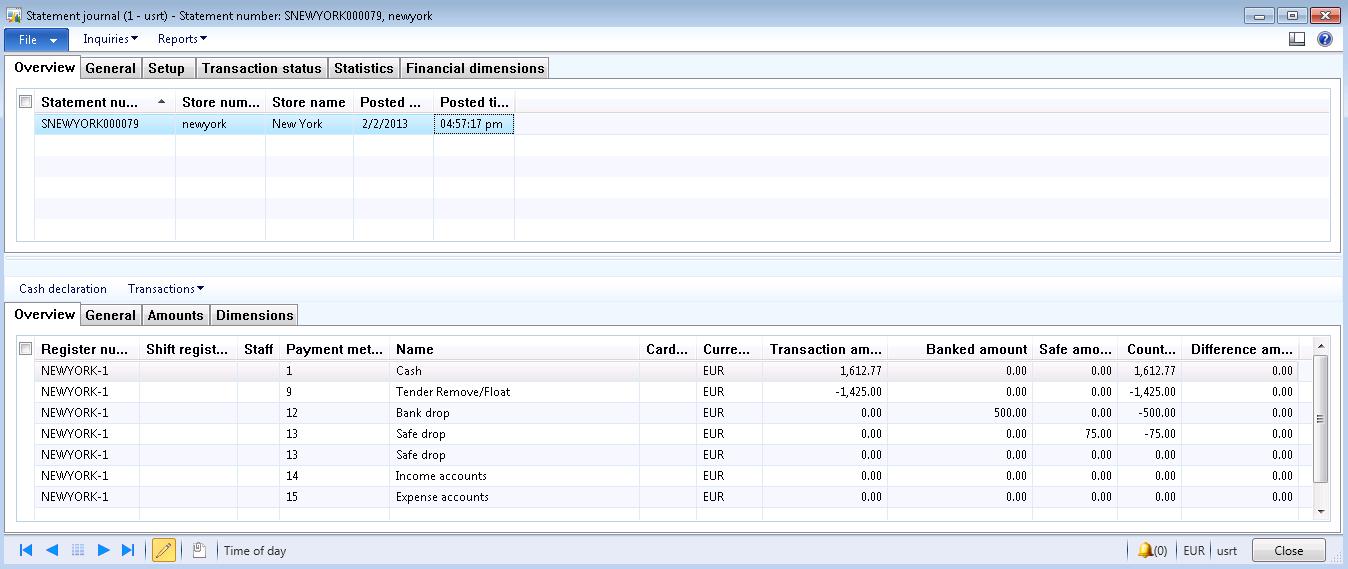1348x569 pixels.
Task: Click the Statement journal window icon
Action: 15,16
